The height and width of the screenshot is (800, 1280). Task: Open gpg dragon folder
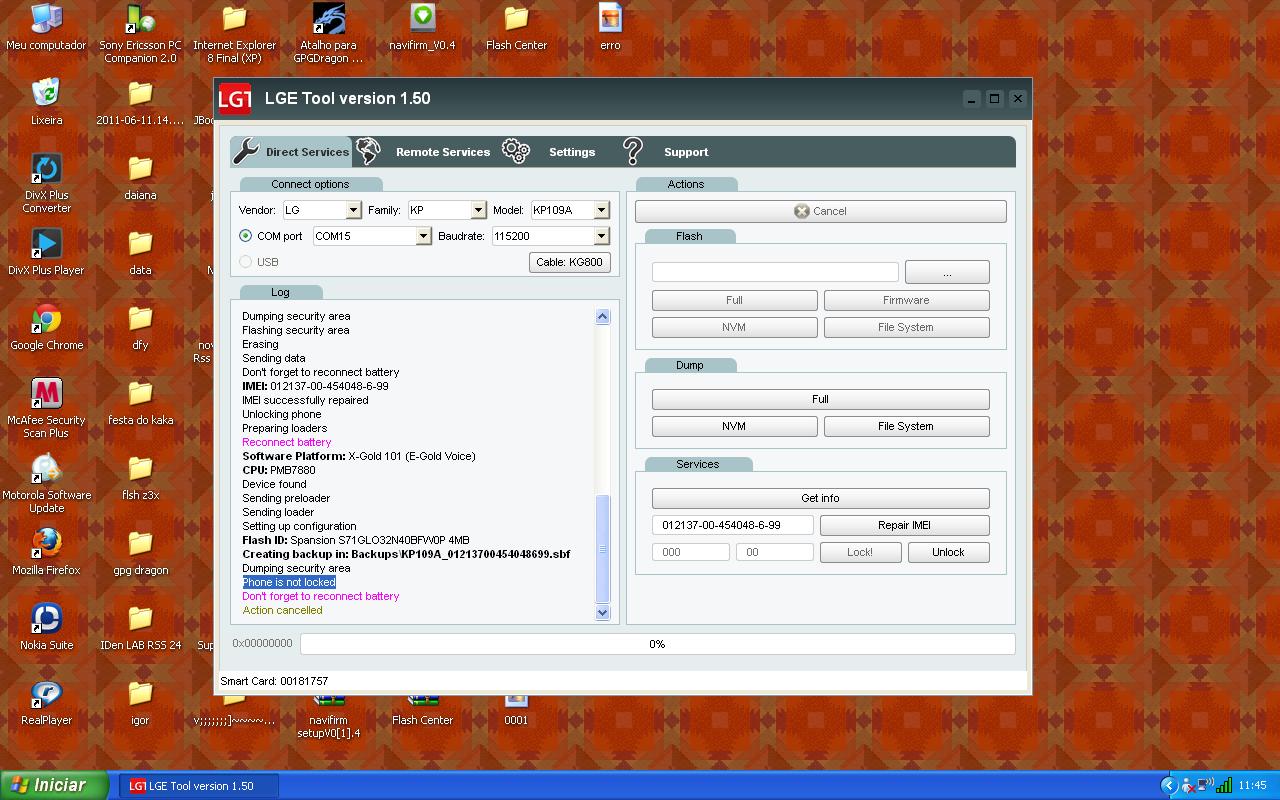click(x=140, y=552)
